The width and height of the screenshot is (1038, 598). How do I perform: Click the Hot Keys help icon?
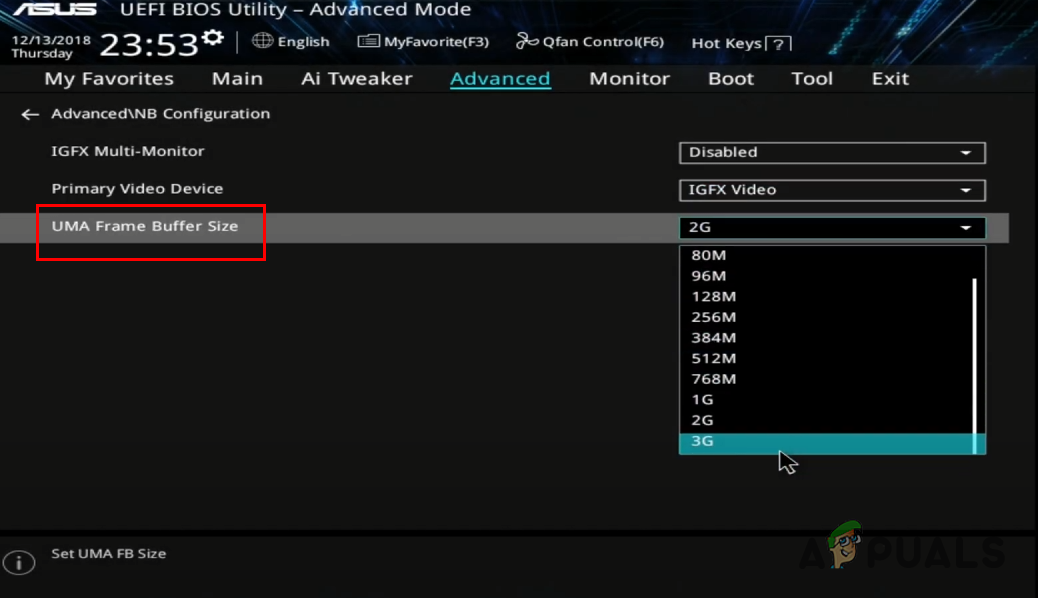(x=779, y=42)
